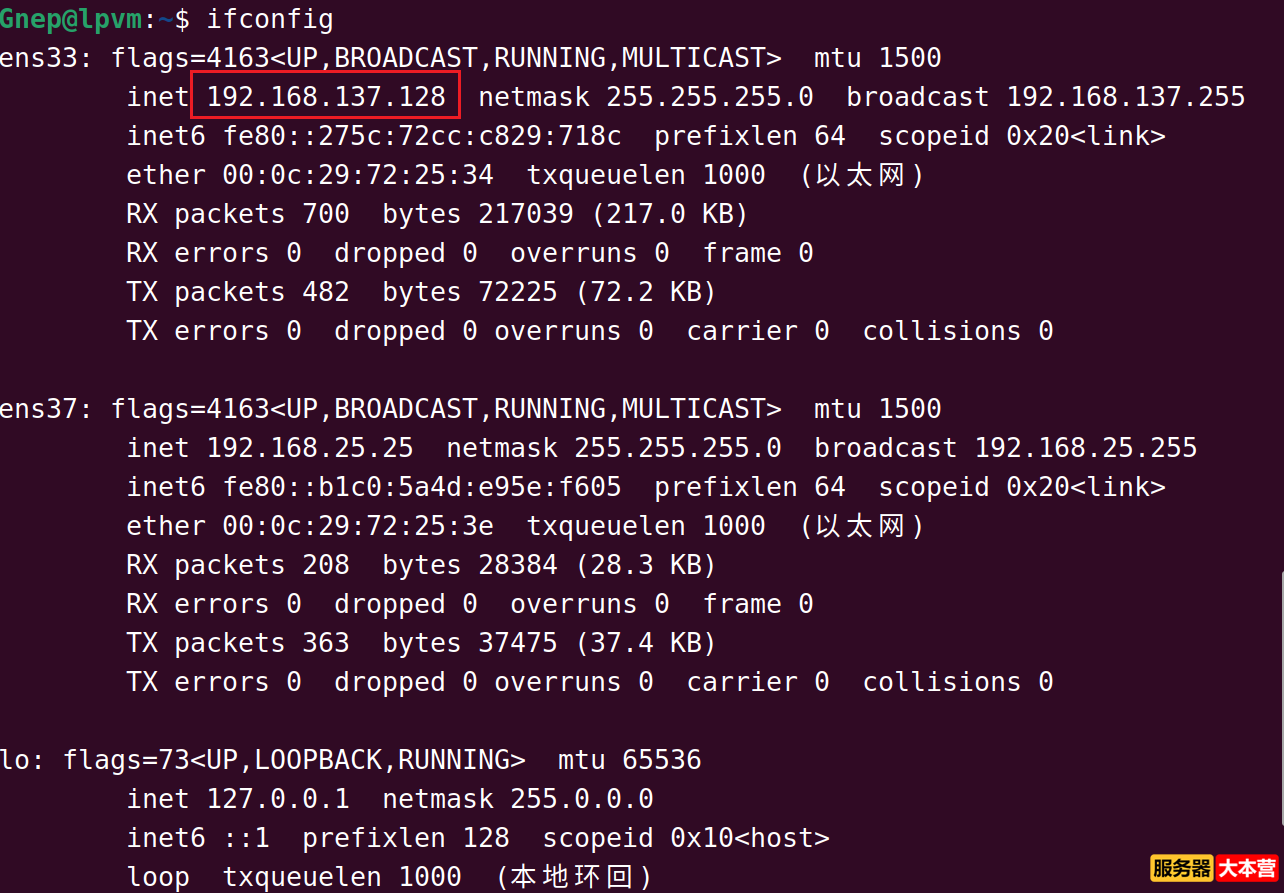Click the ifconfig command on the prompt line
The width and height of the screenshot is (1284, 893).
(270, 19)
